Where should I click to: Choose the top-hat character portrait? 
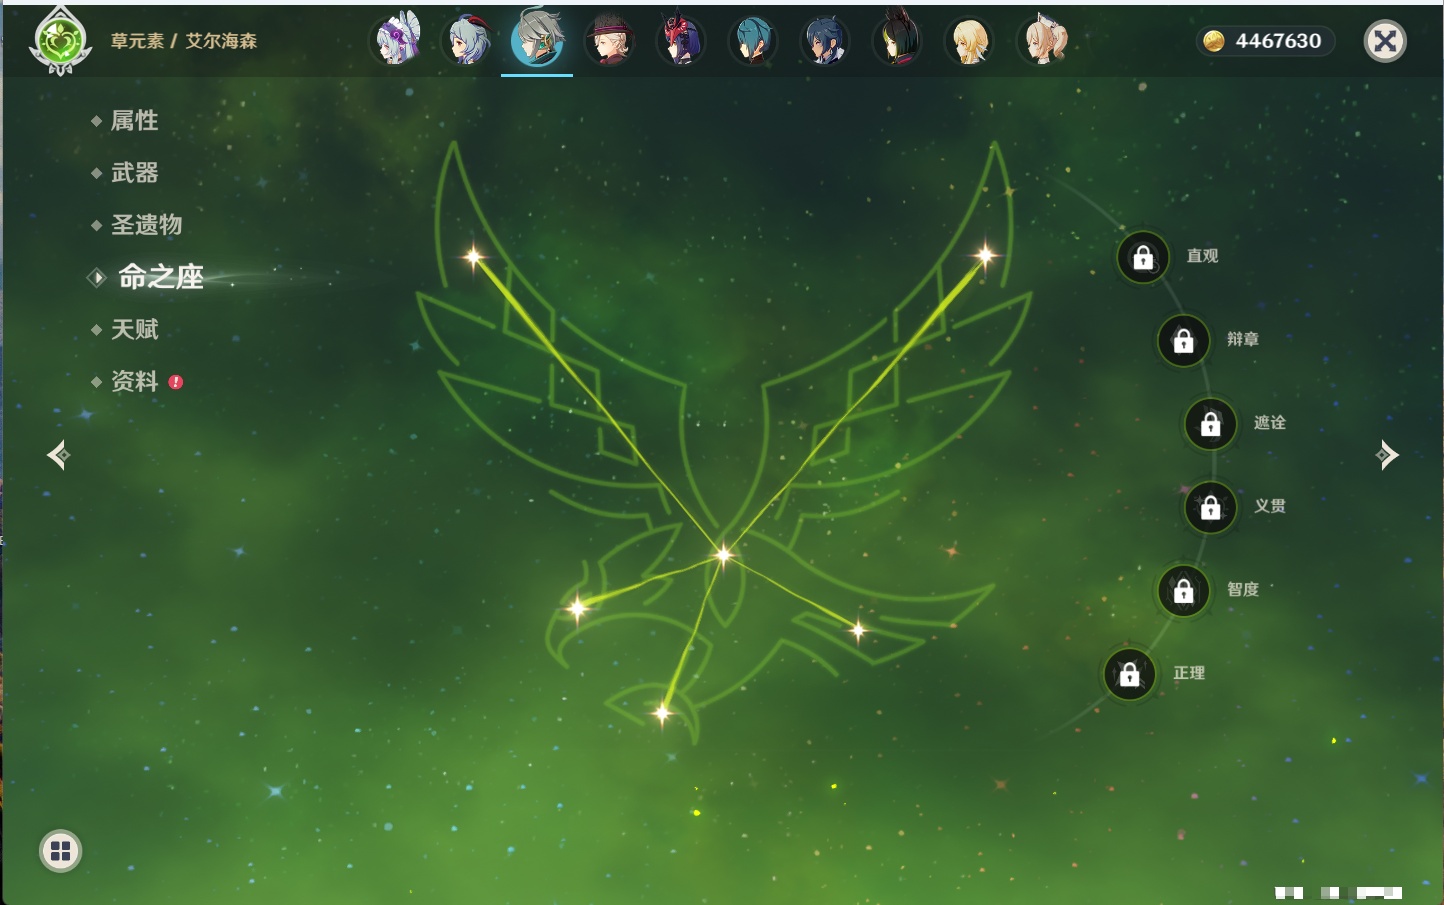(609, 42)
